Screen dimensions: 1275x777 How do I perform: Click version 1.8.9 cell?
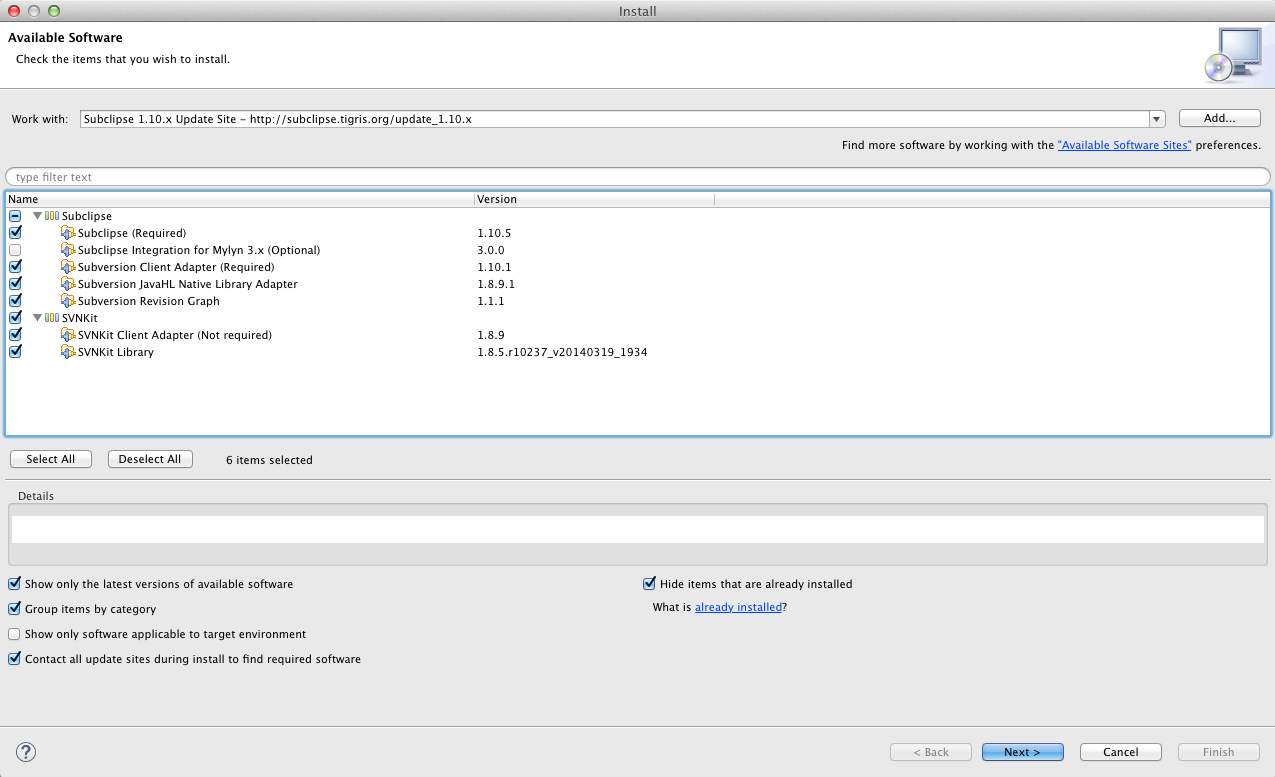[491, 335]
